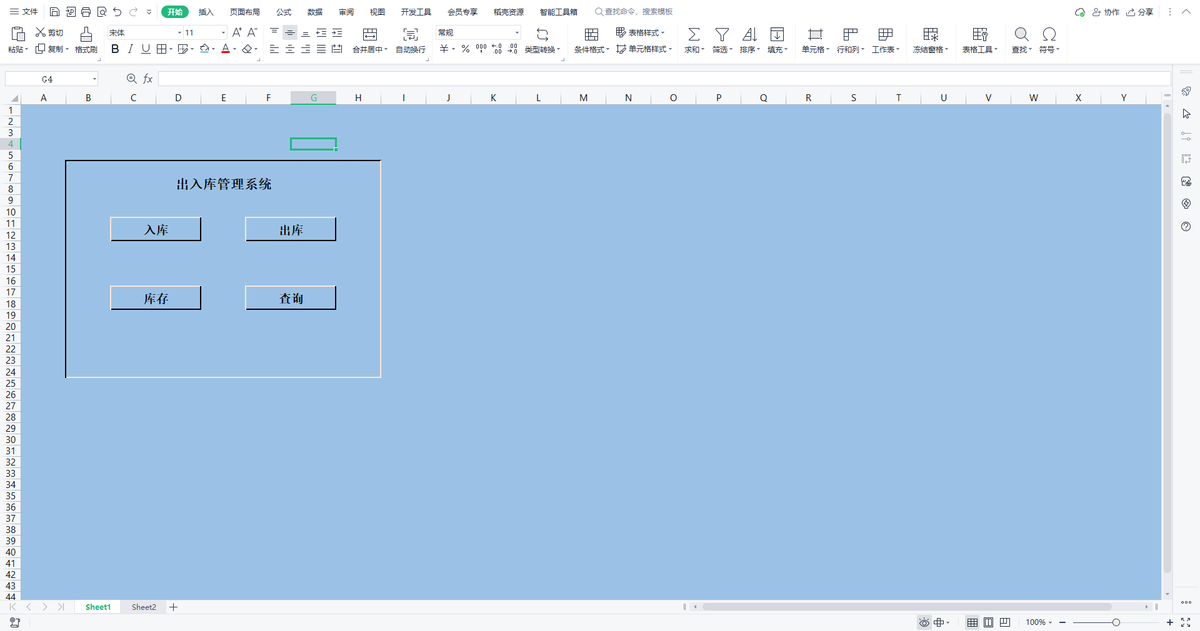1200x631 pixels.
Task: Click into the formula bar input
Action: pos(664,78)
